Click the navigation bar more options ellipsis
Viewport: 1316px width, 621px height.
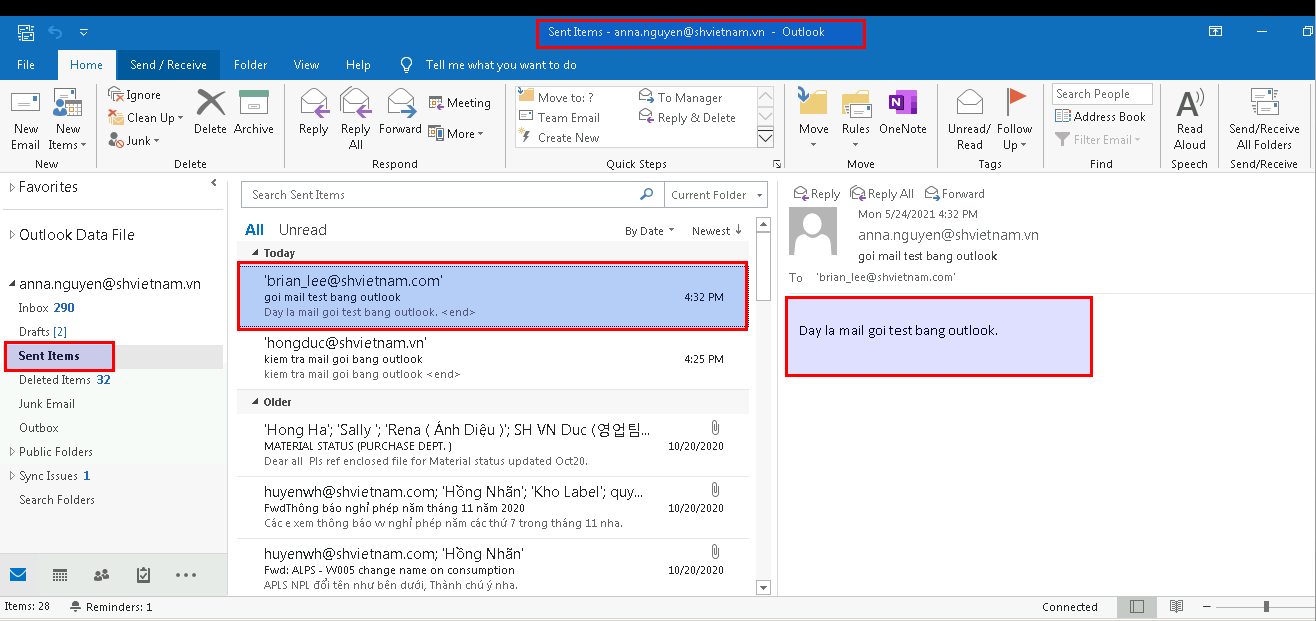186,575
